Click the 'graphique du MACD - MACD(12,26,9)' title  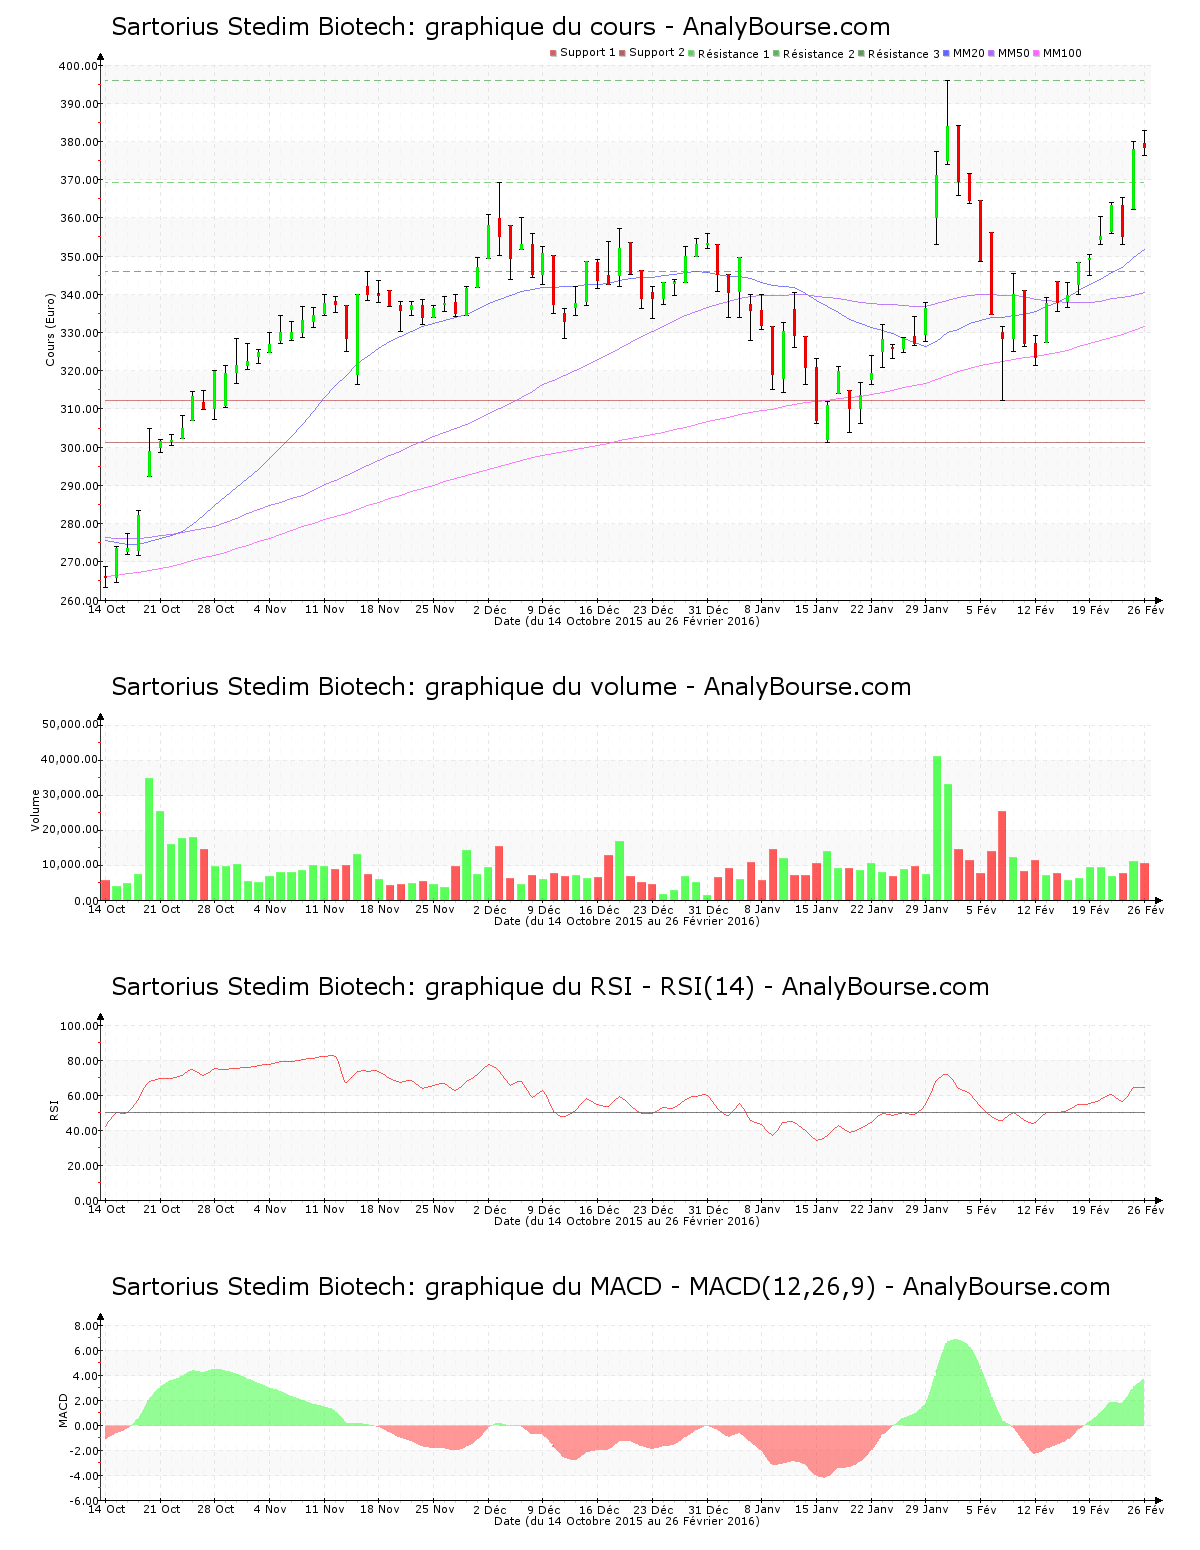click(x=610, y=1287)
